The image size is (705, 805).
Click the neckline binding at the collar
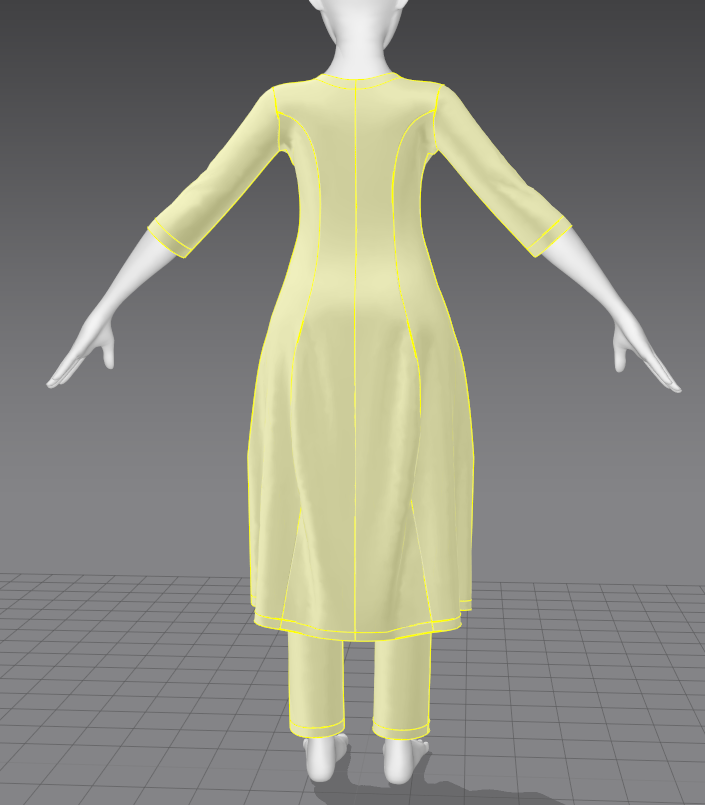(357, 82)
